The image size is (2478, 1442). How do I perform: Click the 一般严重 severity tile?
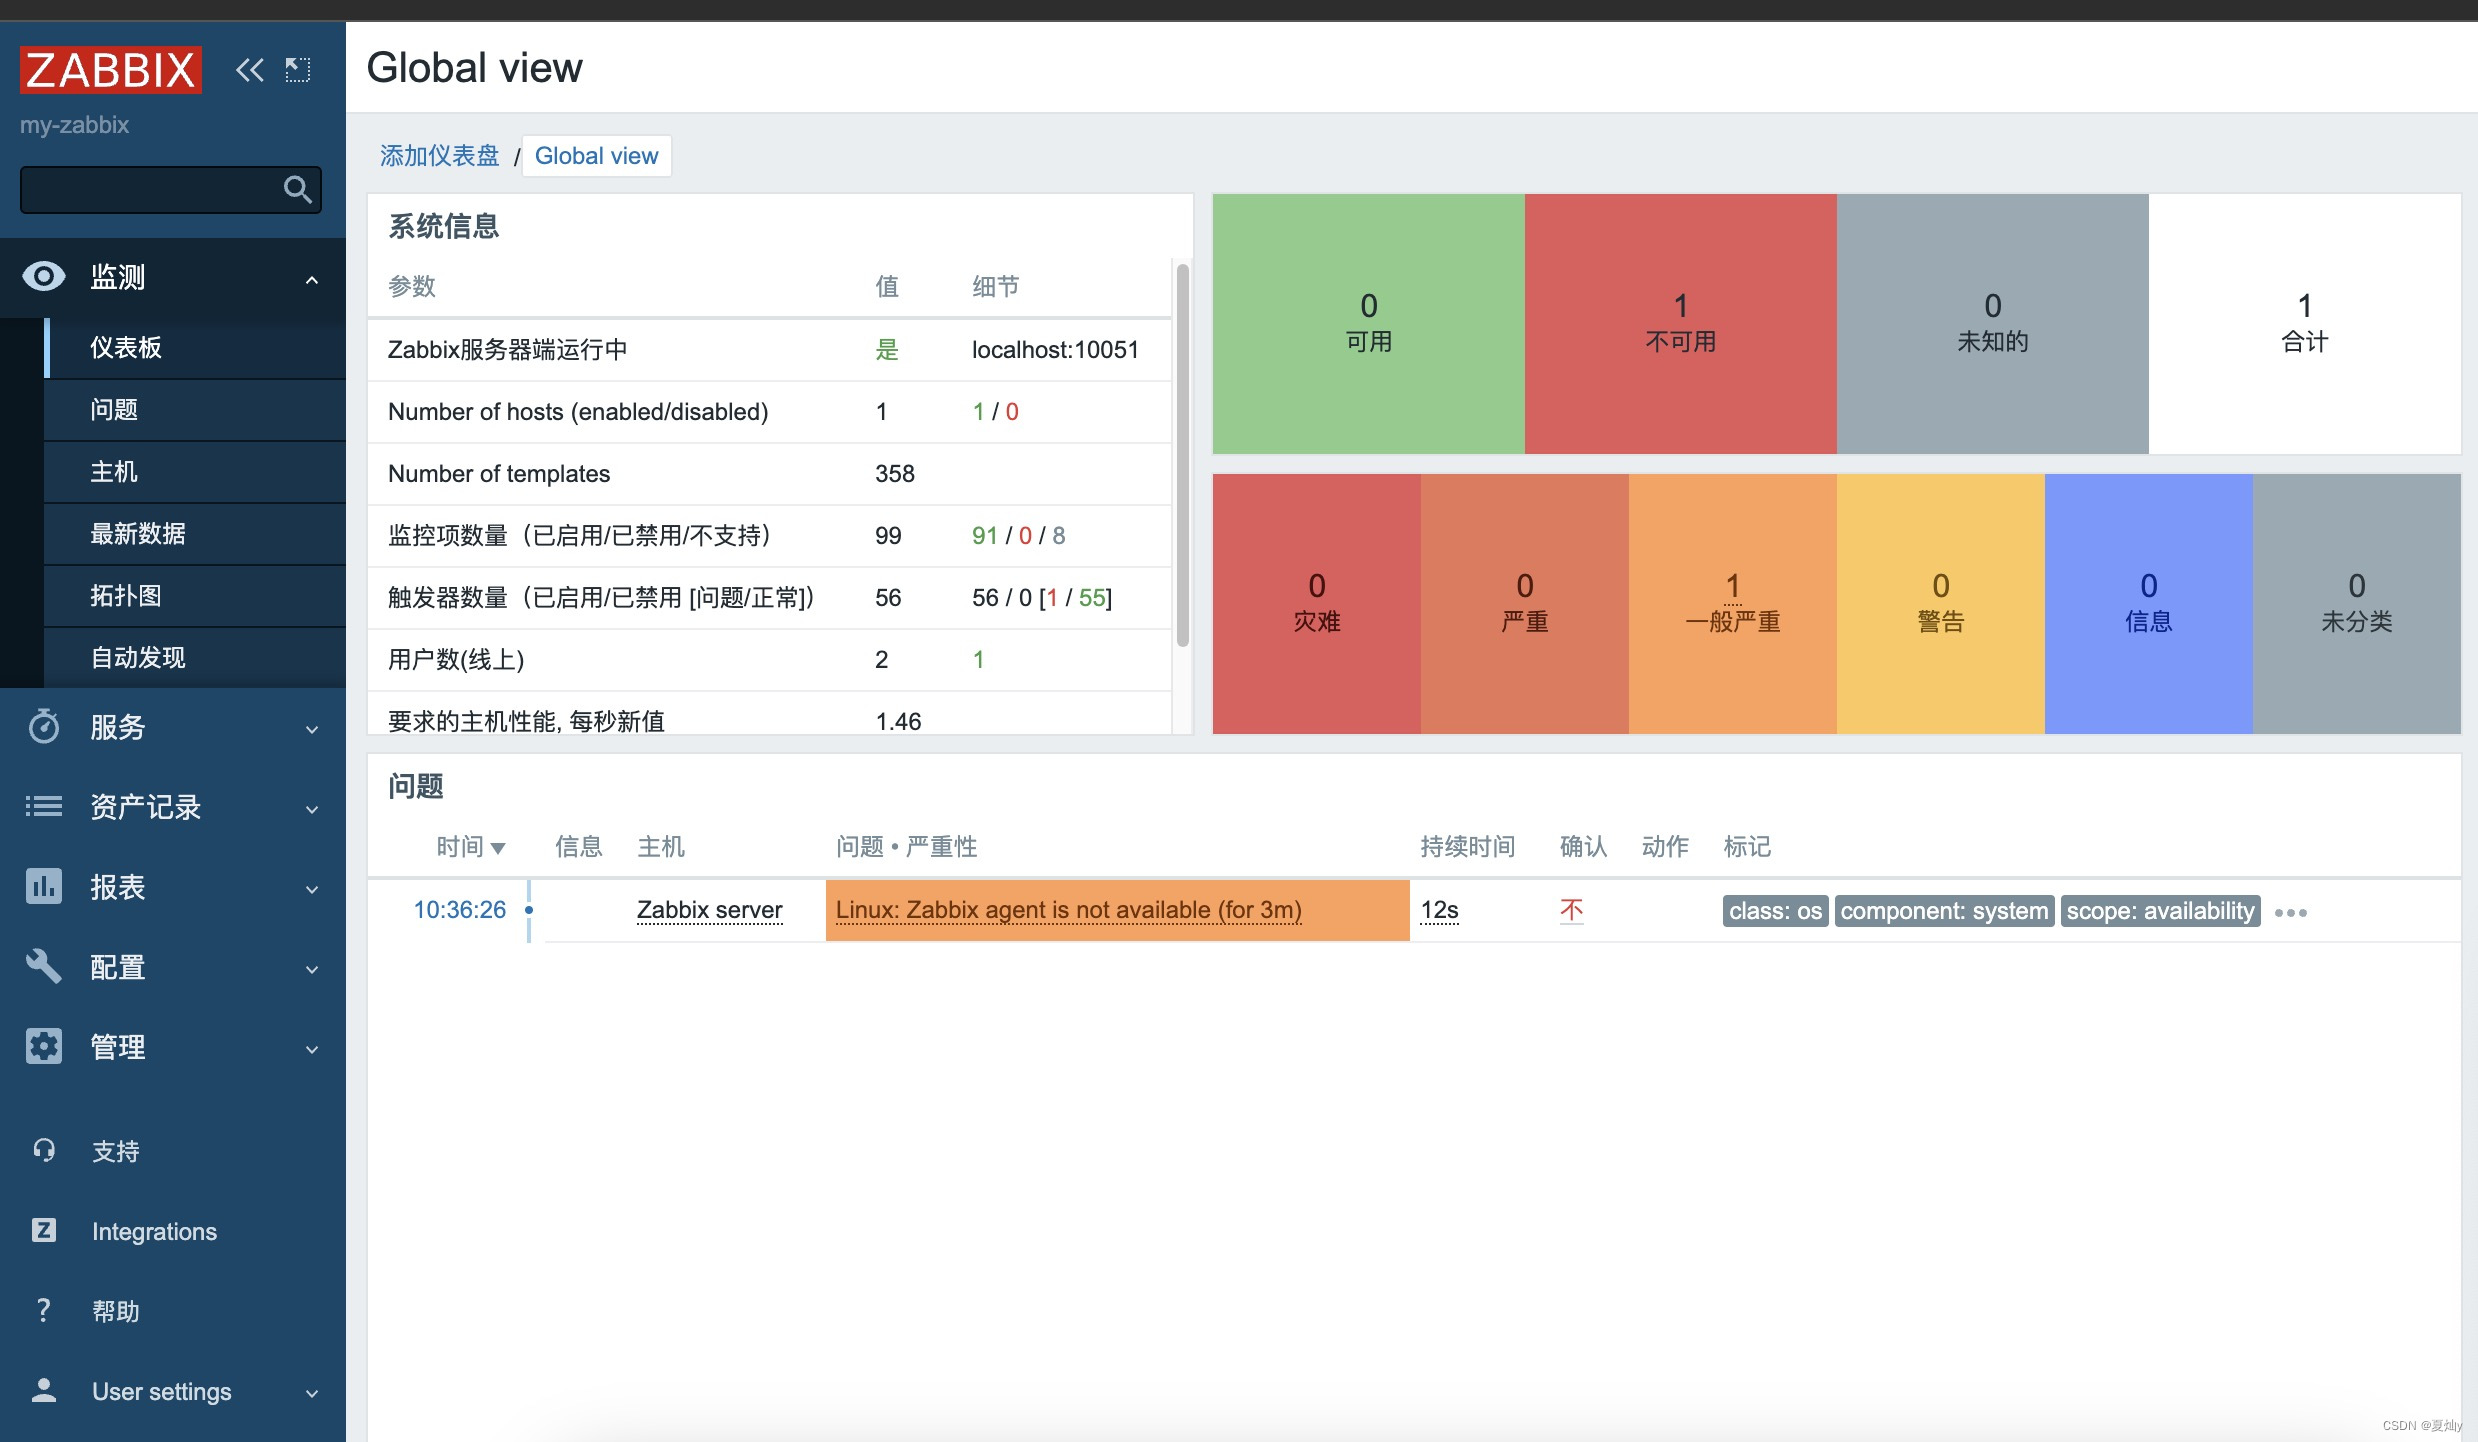coord(1732,604)
